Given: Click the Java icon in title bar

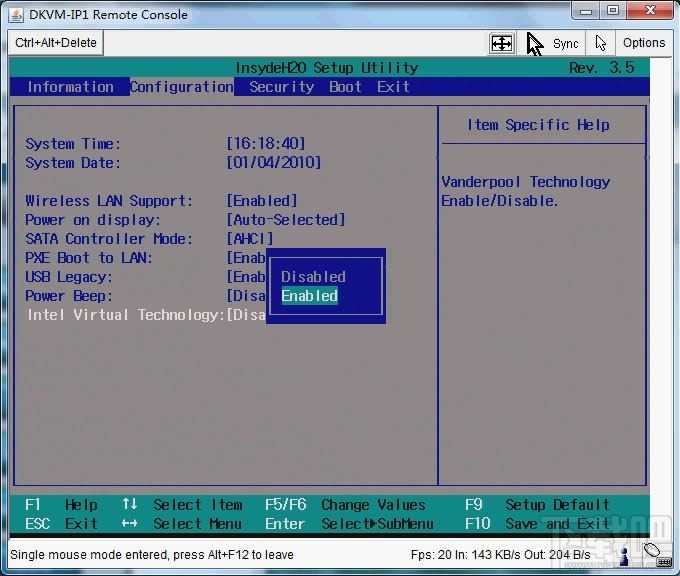Looking at the screenshot, I should 15,14.
